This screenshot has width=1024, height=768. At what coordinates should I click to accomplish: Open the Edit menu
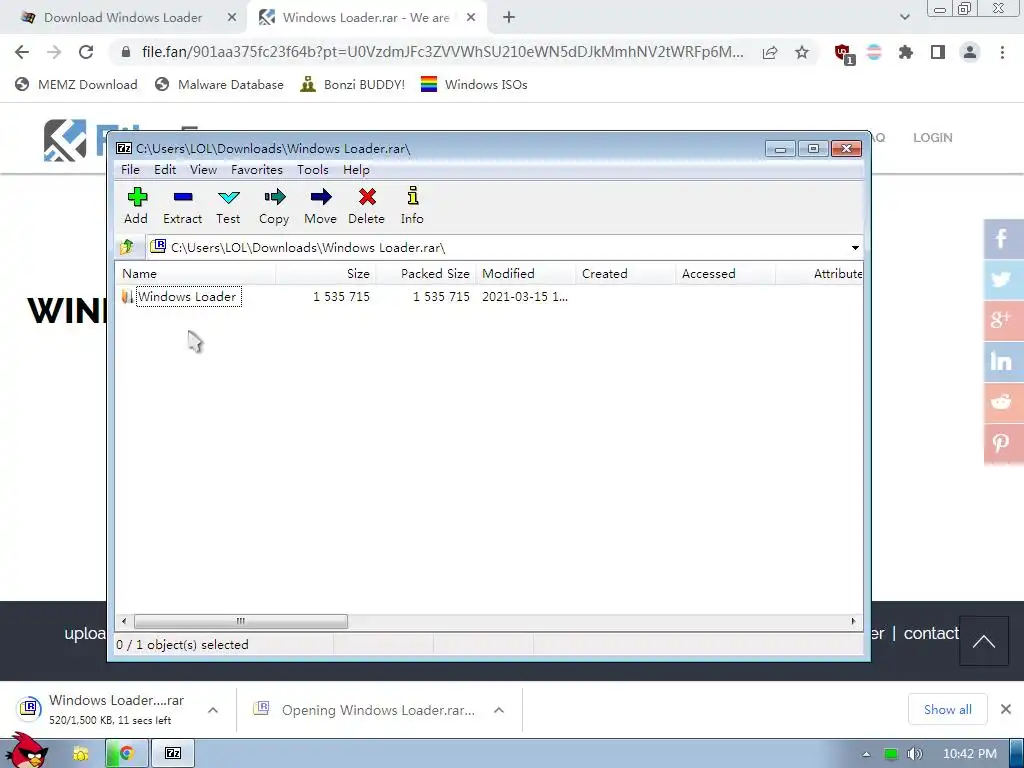pyautogui.click(x=165, y=170)
